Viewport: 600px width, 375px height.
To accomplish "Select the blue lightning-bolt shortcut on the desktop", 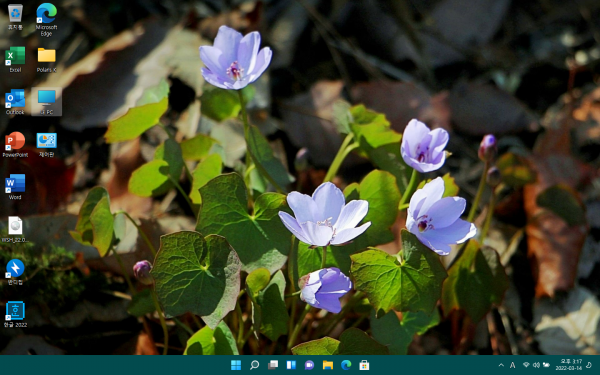I will point(15,272).
